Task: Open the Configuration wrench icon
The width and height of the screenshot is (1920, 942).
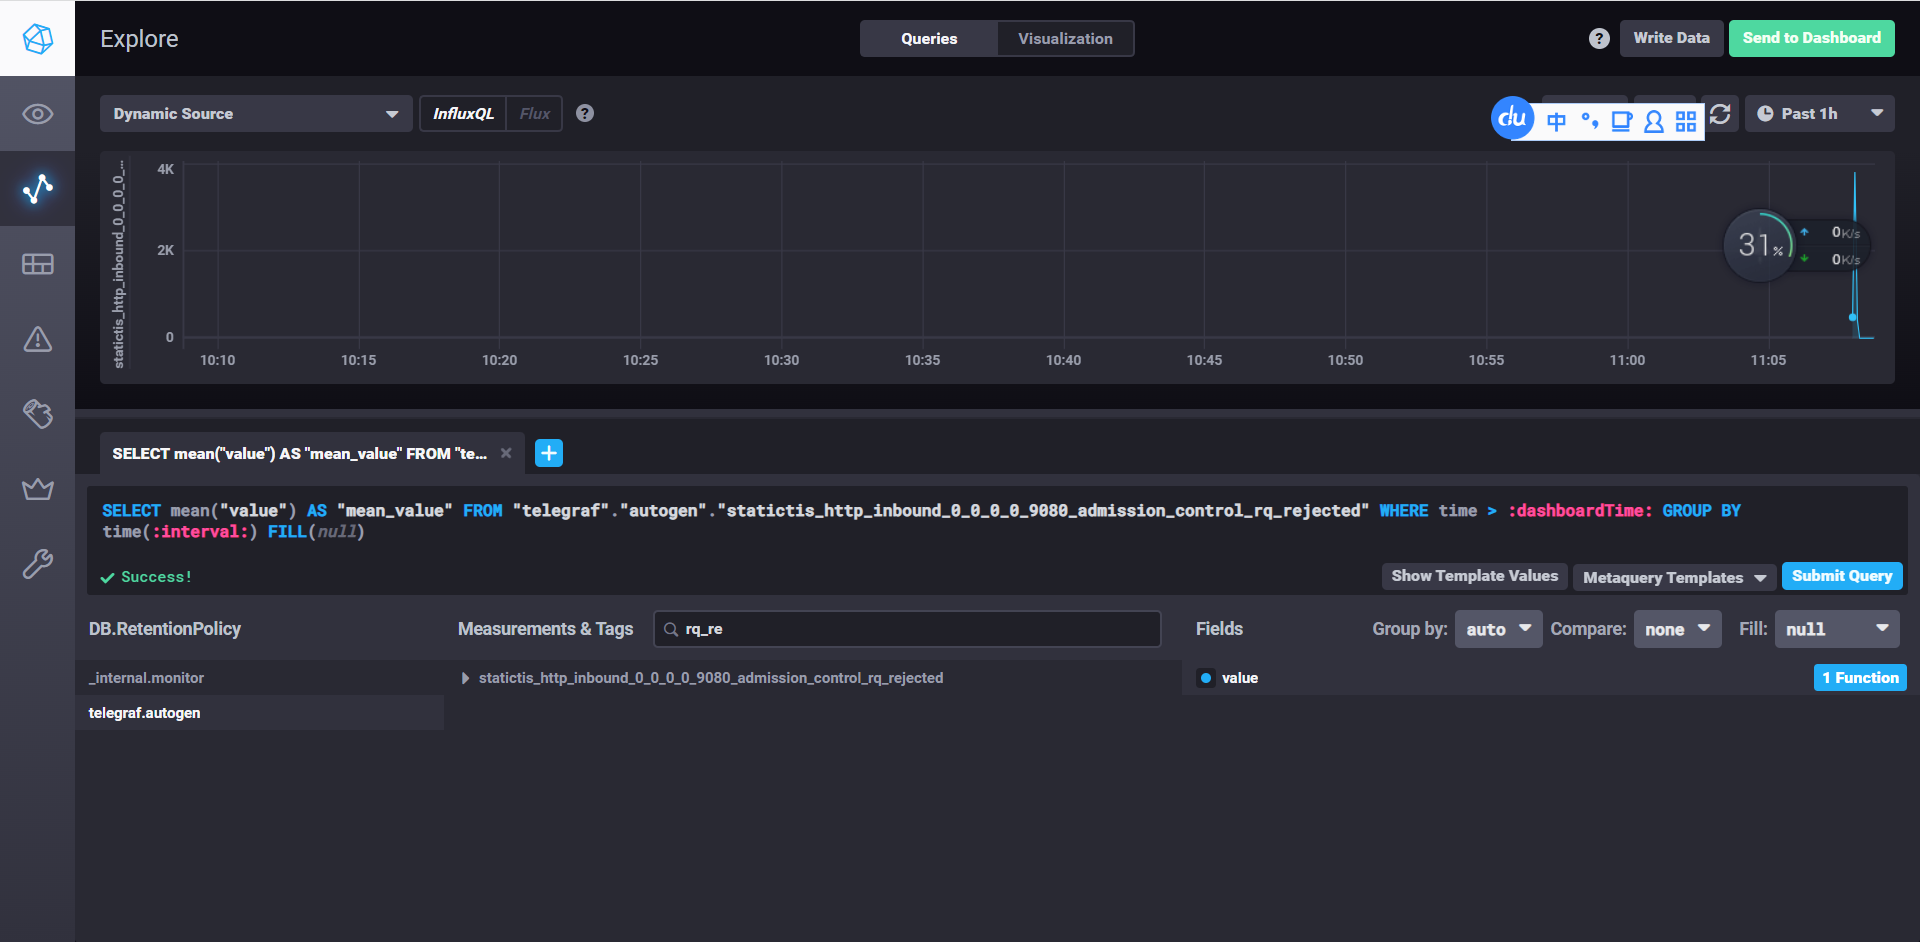Action: 37,564
